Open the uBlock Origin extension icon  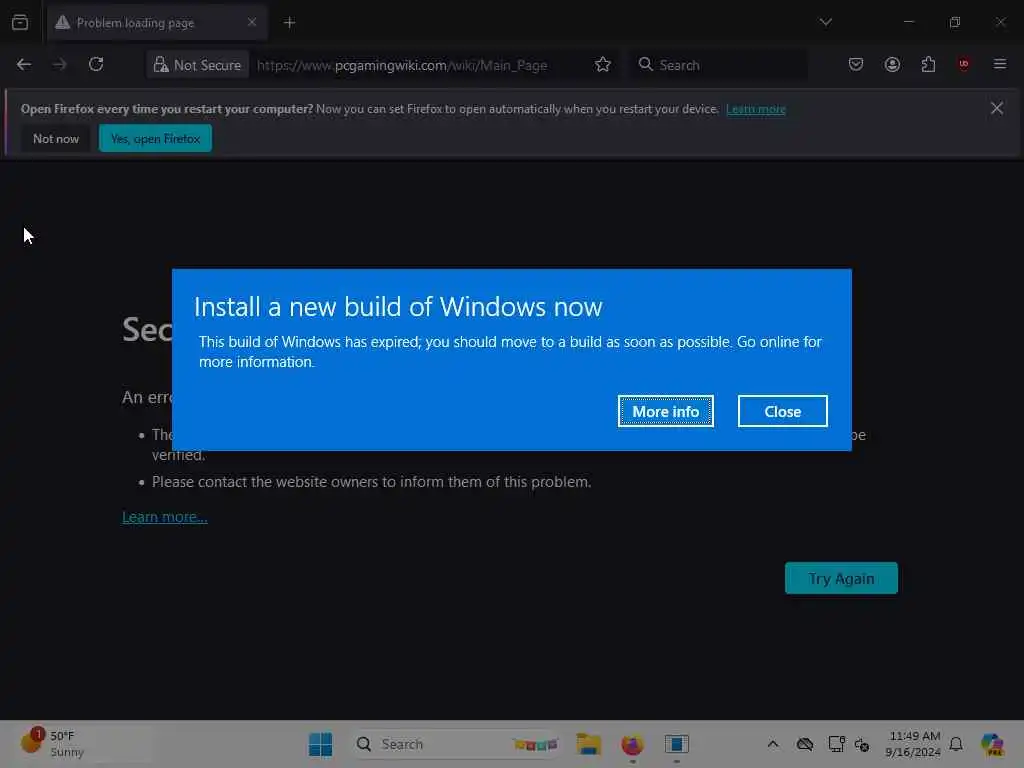pyautogui.click(x=964, y=65)
